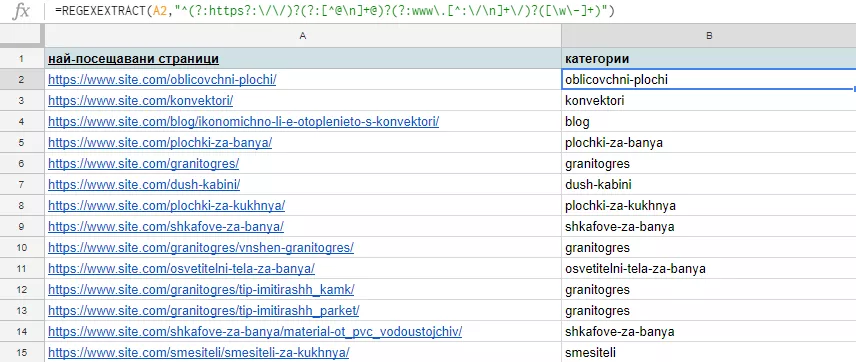Open the plochki-za-kukhnya URL link

[x=167, y=206]
